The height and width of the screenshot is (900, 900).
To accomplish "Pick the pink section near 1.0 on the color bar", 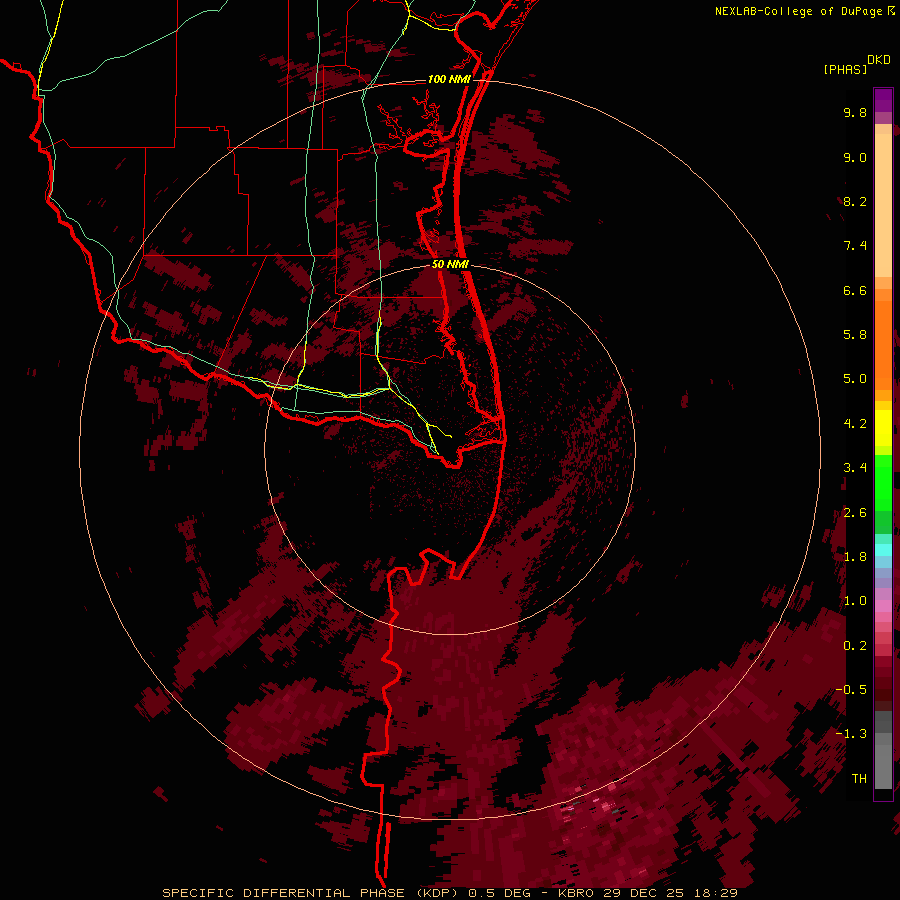I will click(x=883, y=606).
